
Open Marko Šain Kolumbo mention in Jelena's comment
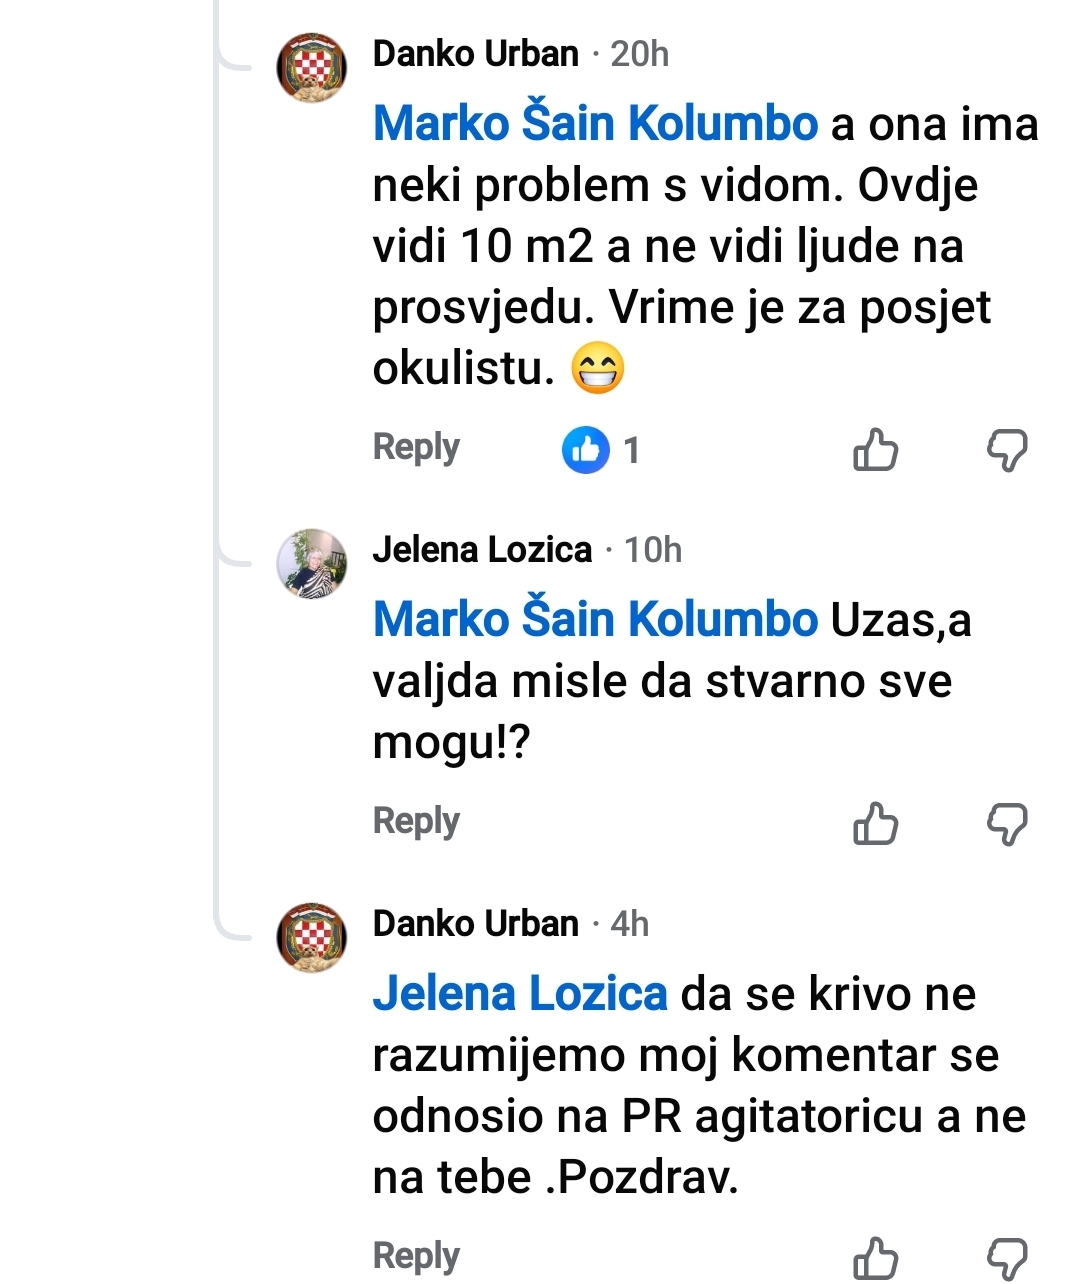pyautogui.click(x=595, y=620)
